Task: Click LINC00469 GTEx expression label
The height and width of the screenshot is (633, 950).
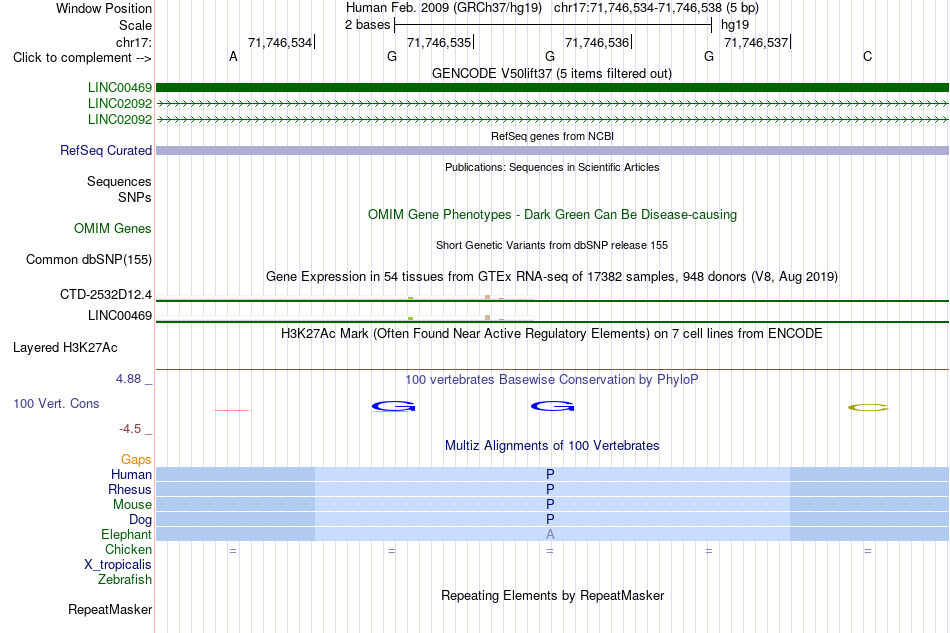Action: 119,316
